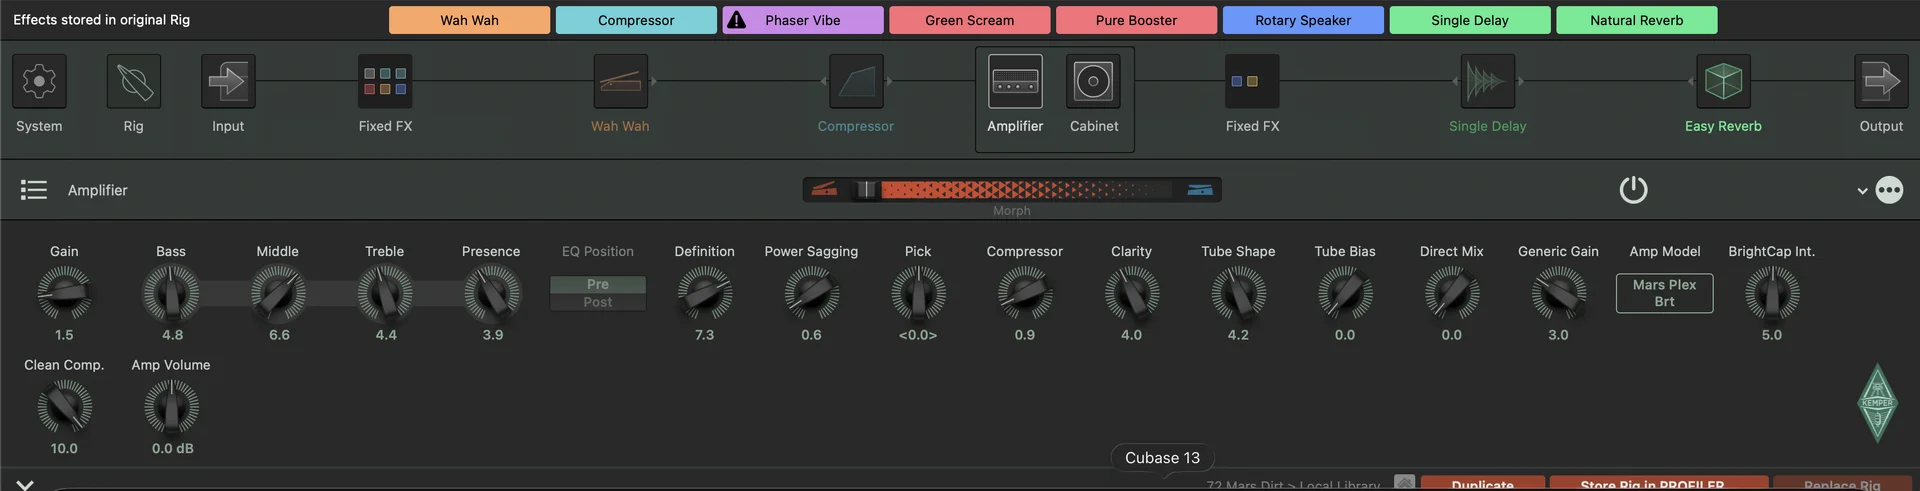Select the Wah Wah pedal module in chain
The image size is (1920, 491).
pos(620,81)
